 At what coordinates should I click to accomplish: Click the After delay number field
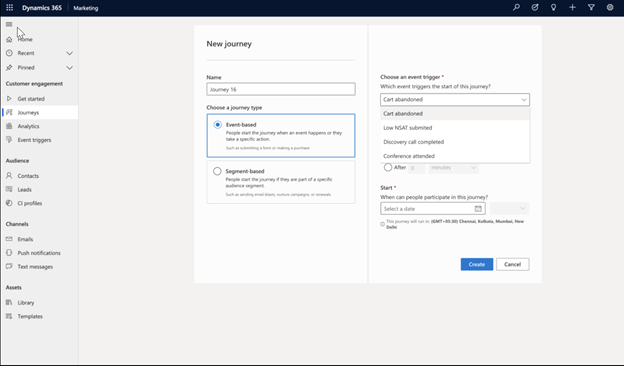click(x=416, y=168)
